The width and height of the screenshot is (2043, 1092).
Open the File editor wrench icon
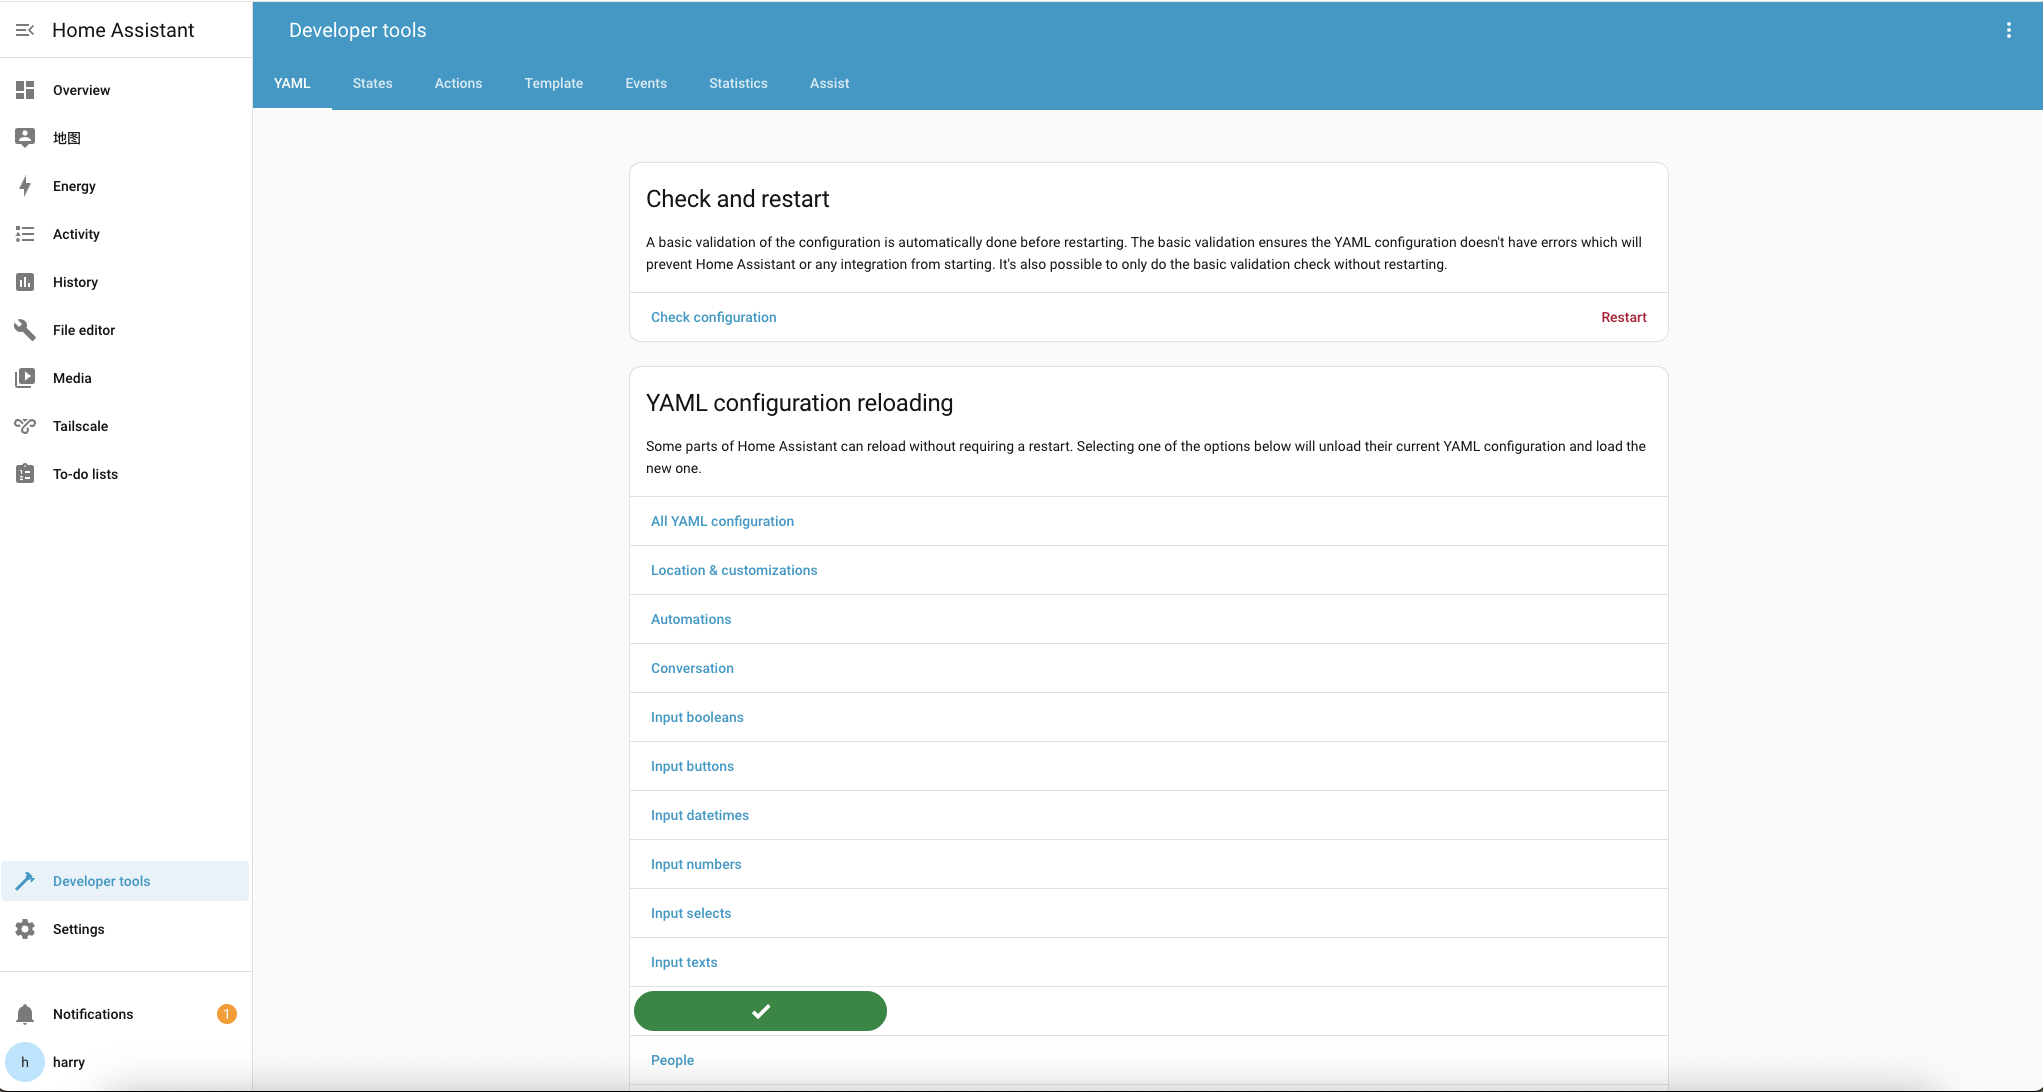[x=25, y=330]
